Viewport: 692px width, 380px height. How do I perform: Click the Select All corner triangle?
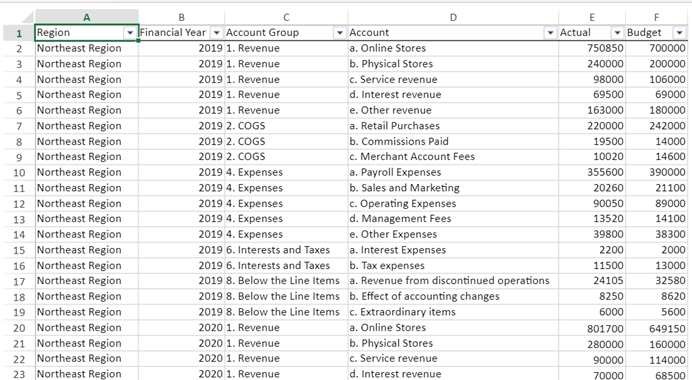27,18
